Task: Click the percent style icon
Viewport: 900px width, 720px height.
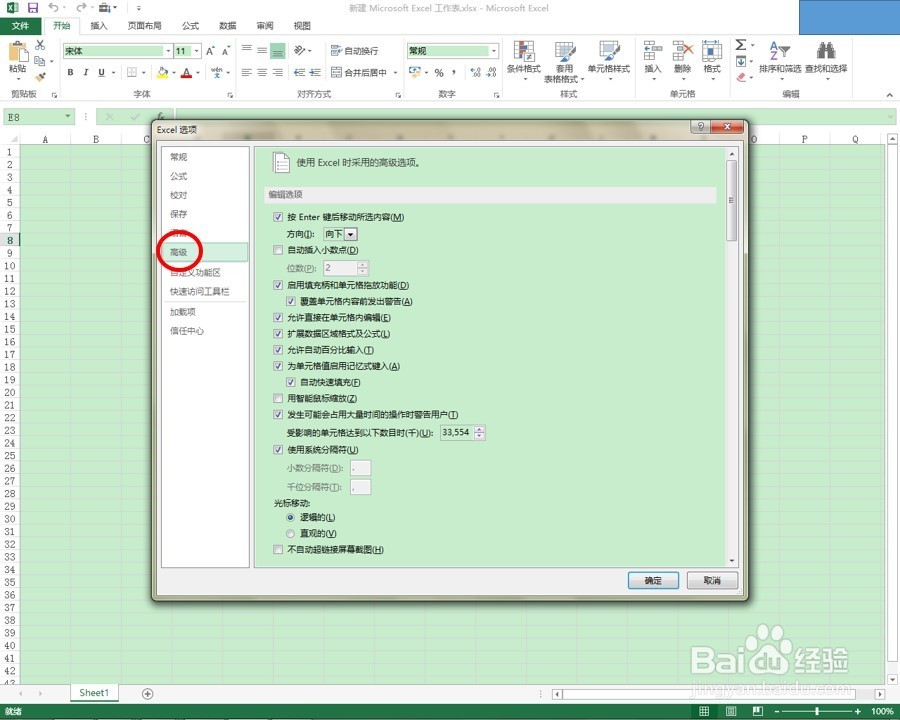Action: [x=439, y=72]
